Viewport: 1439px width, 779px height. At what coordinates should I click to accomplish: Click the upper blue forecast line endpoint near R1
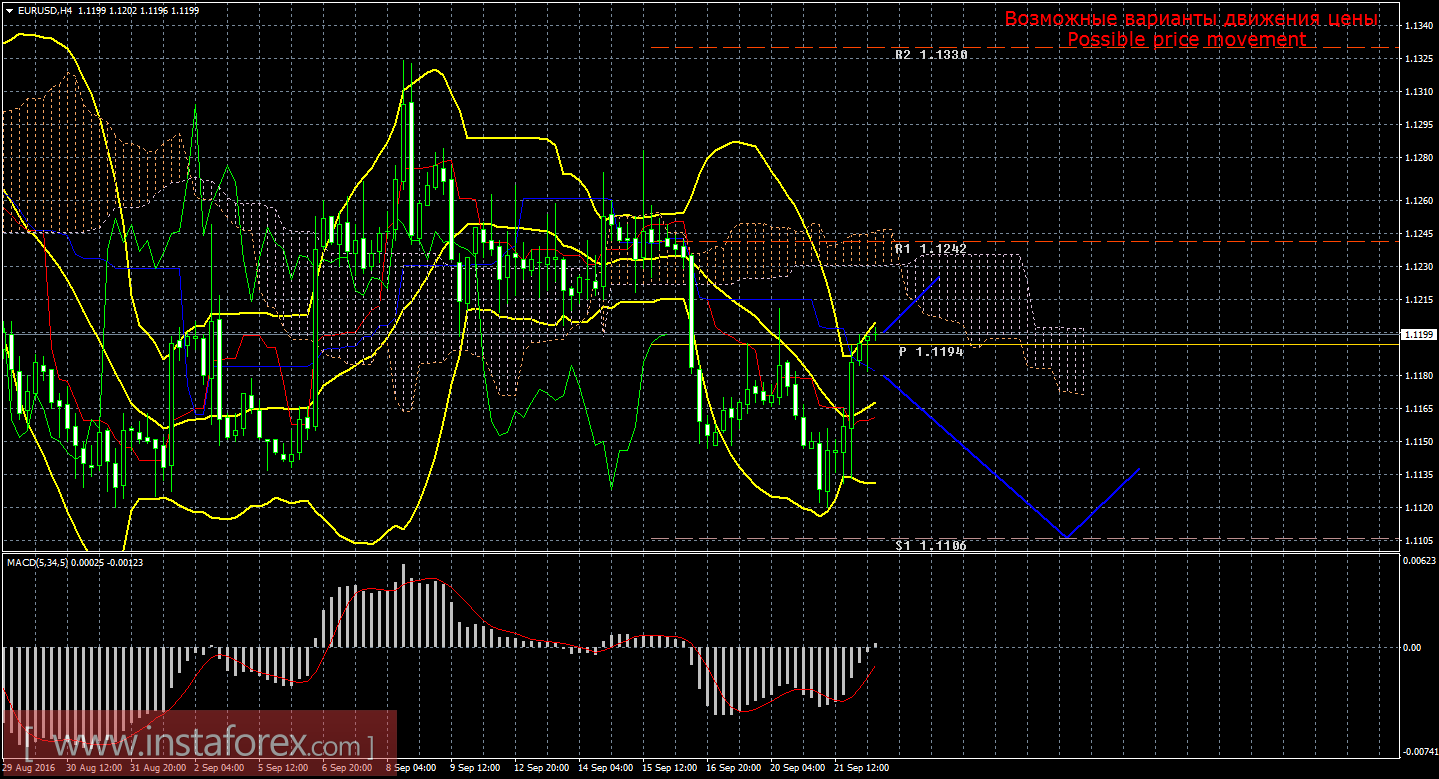(x=939, y=276)
